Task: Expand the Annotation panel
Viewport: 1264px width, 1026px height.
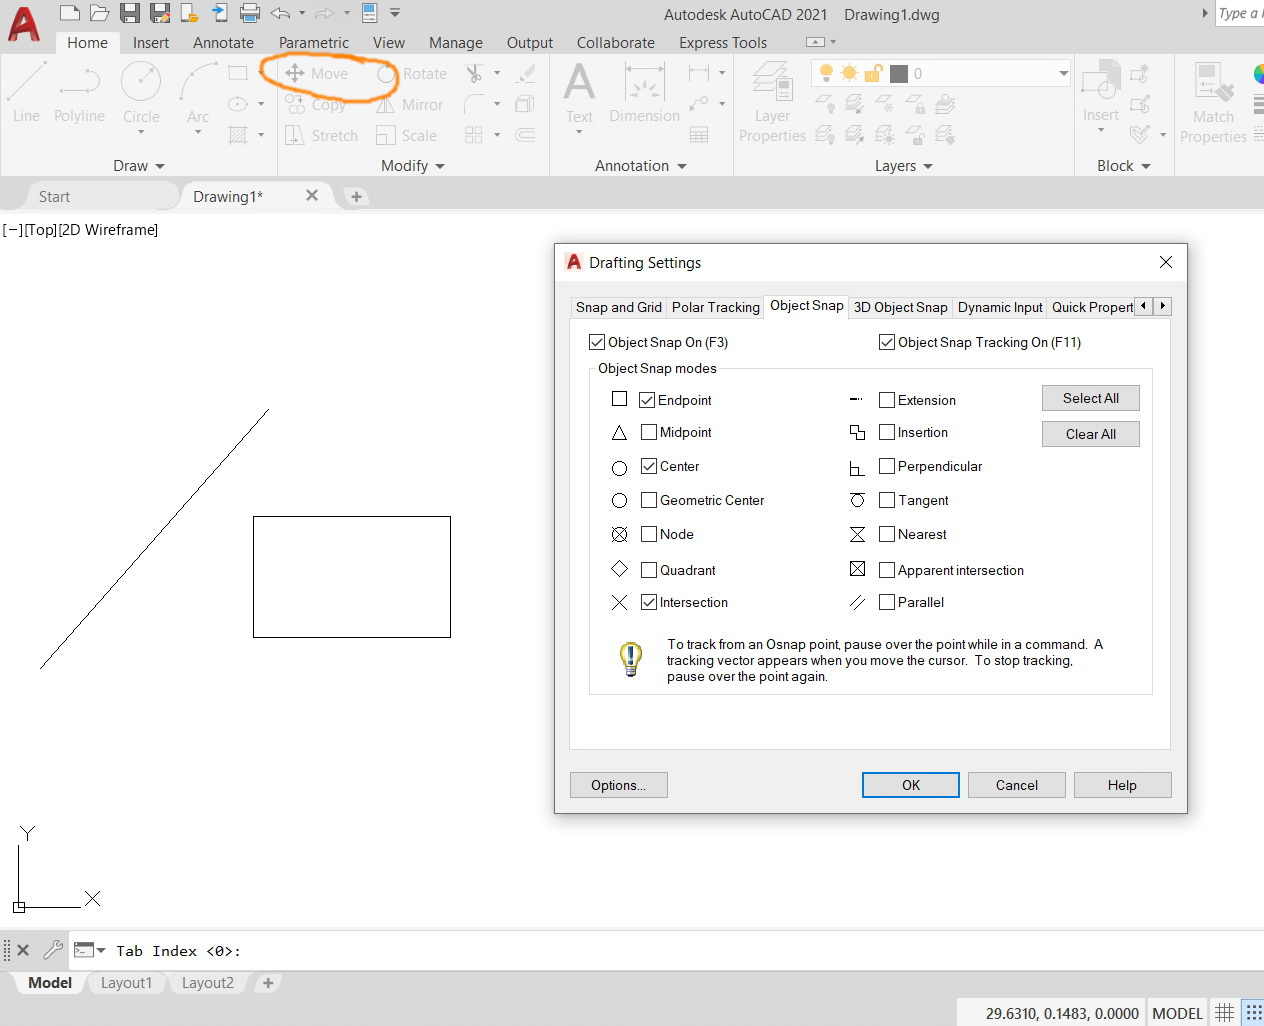Action: (641, 166)
